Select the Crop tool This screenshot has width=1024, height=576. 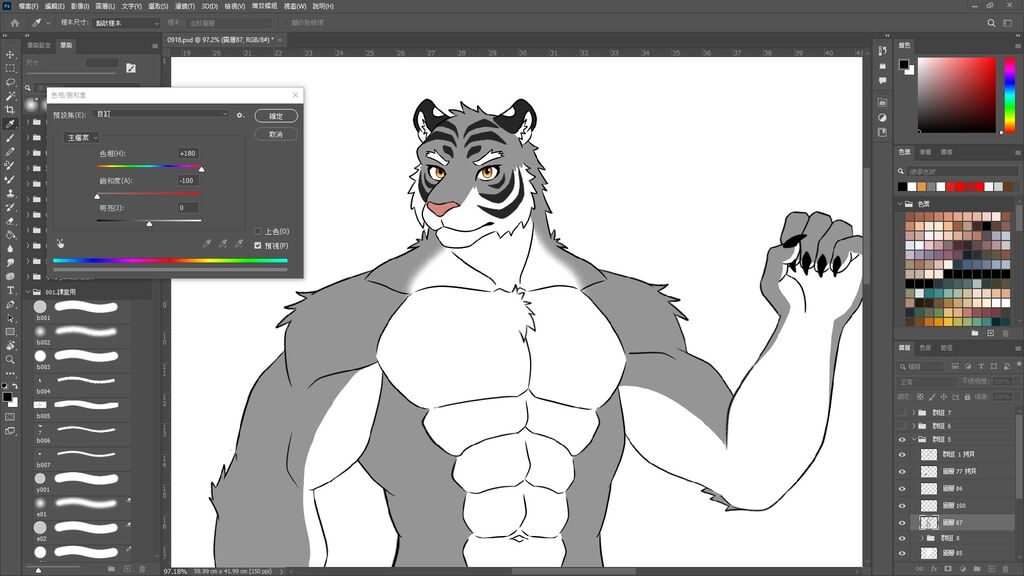click(10, 110)
